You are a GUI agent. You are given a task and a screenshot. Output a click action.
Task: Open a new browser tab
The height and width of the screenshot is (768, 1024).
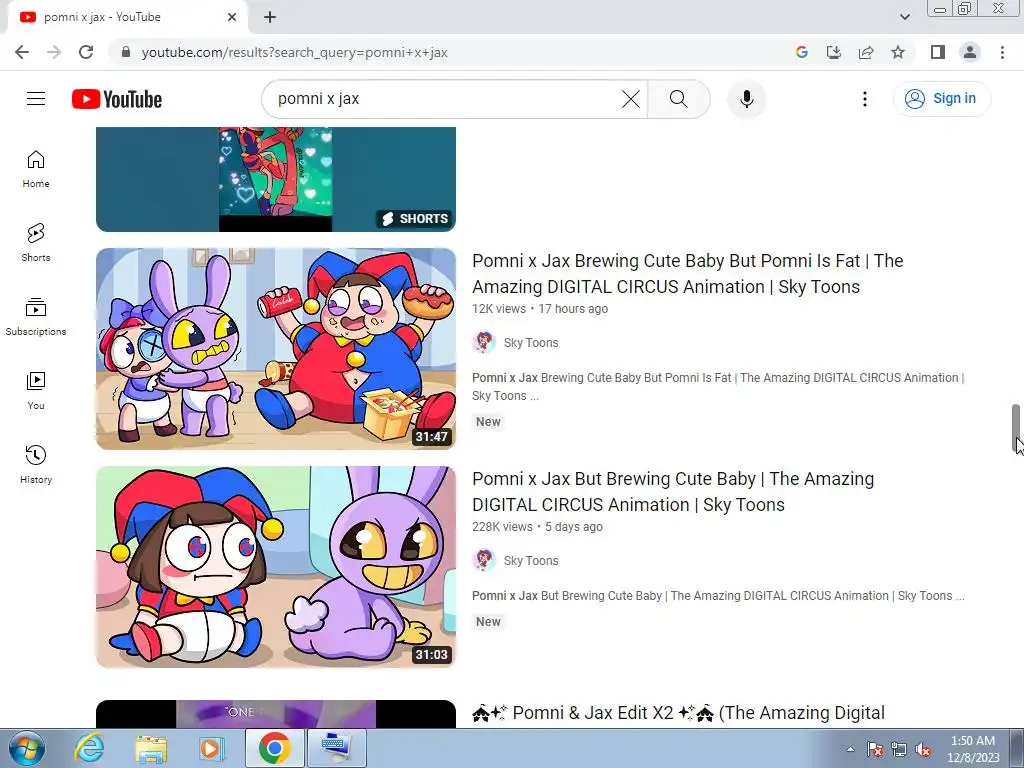pyautogui.click(x=270, y=18)
